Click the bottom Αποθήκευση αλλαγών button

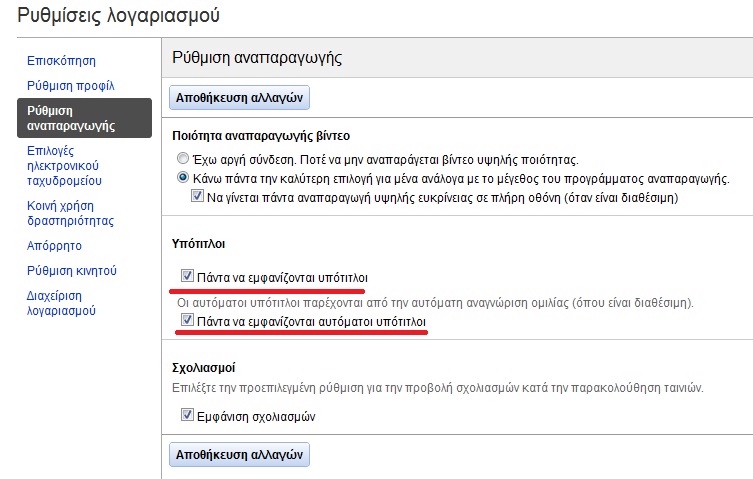click(x=240, y=453)
